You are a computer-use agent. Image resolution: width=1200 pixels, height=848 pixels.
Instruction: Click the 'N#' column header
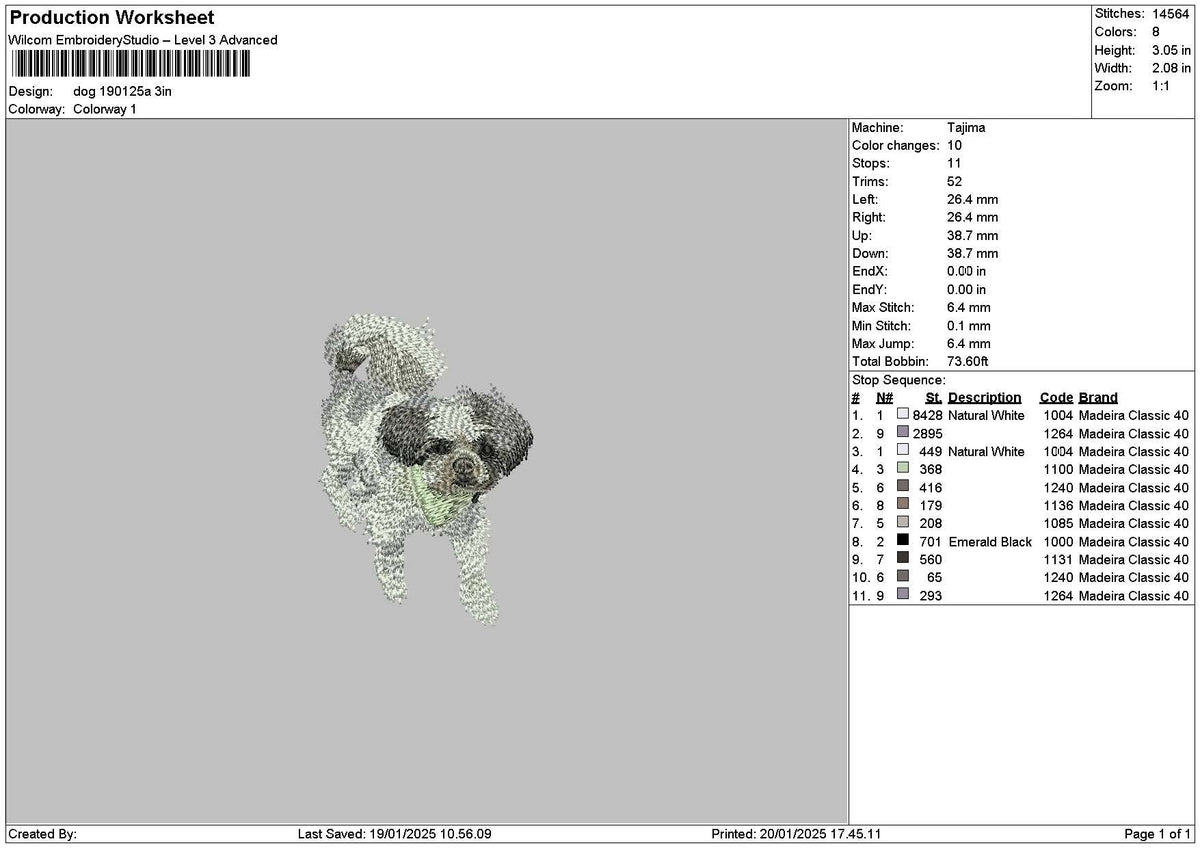click(884, 398)
